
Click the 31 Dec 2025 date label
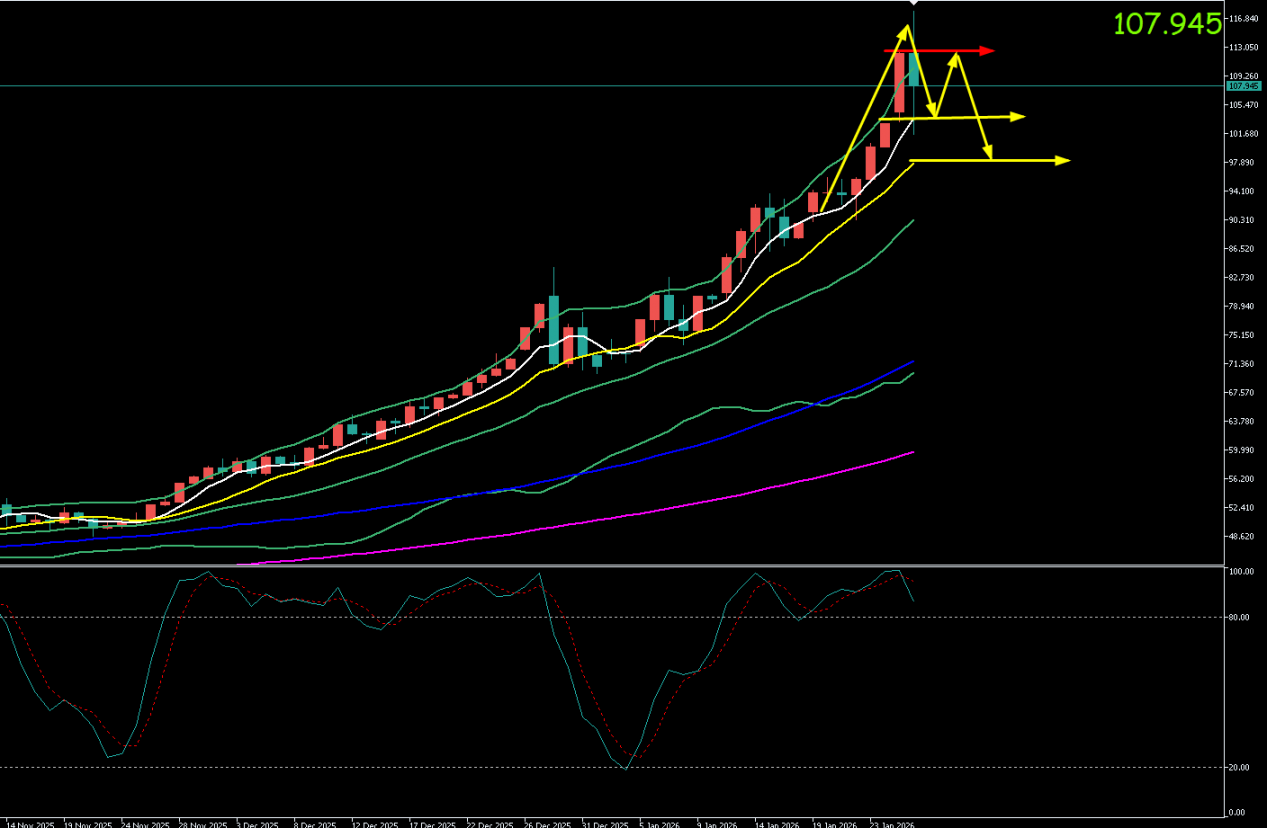point(603,824)
